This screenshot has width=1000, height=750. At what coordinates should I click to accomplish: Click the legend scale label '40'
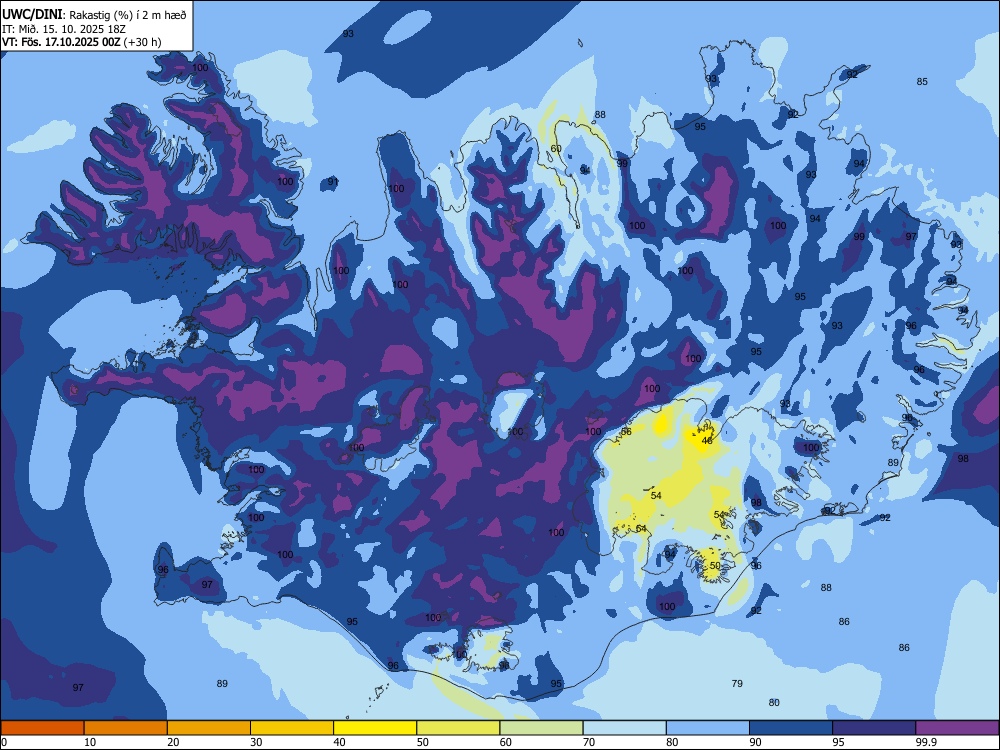(340, 742)
